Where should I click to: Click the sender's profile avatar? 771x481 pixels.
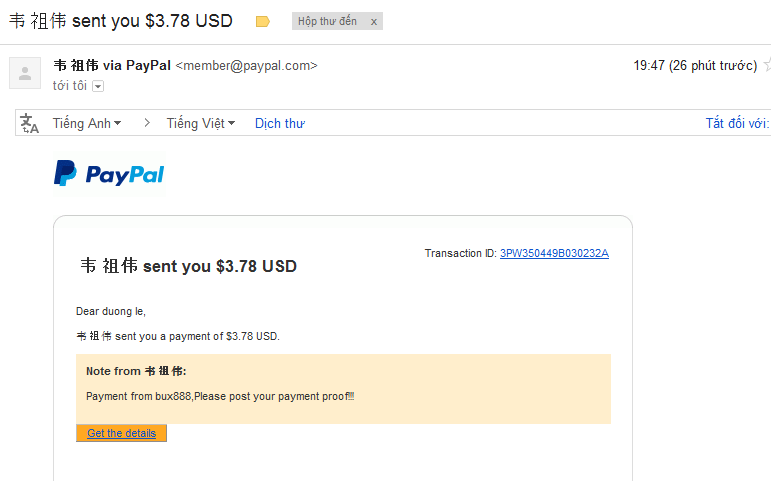[x=24, y=72]
